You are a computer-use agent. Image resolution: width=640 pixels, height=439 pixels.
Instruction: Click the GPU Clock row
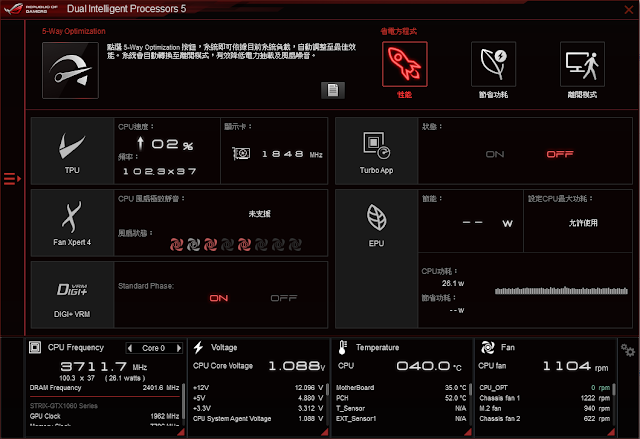[104, 416]
